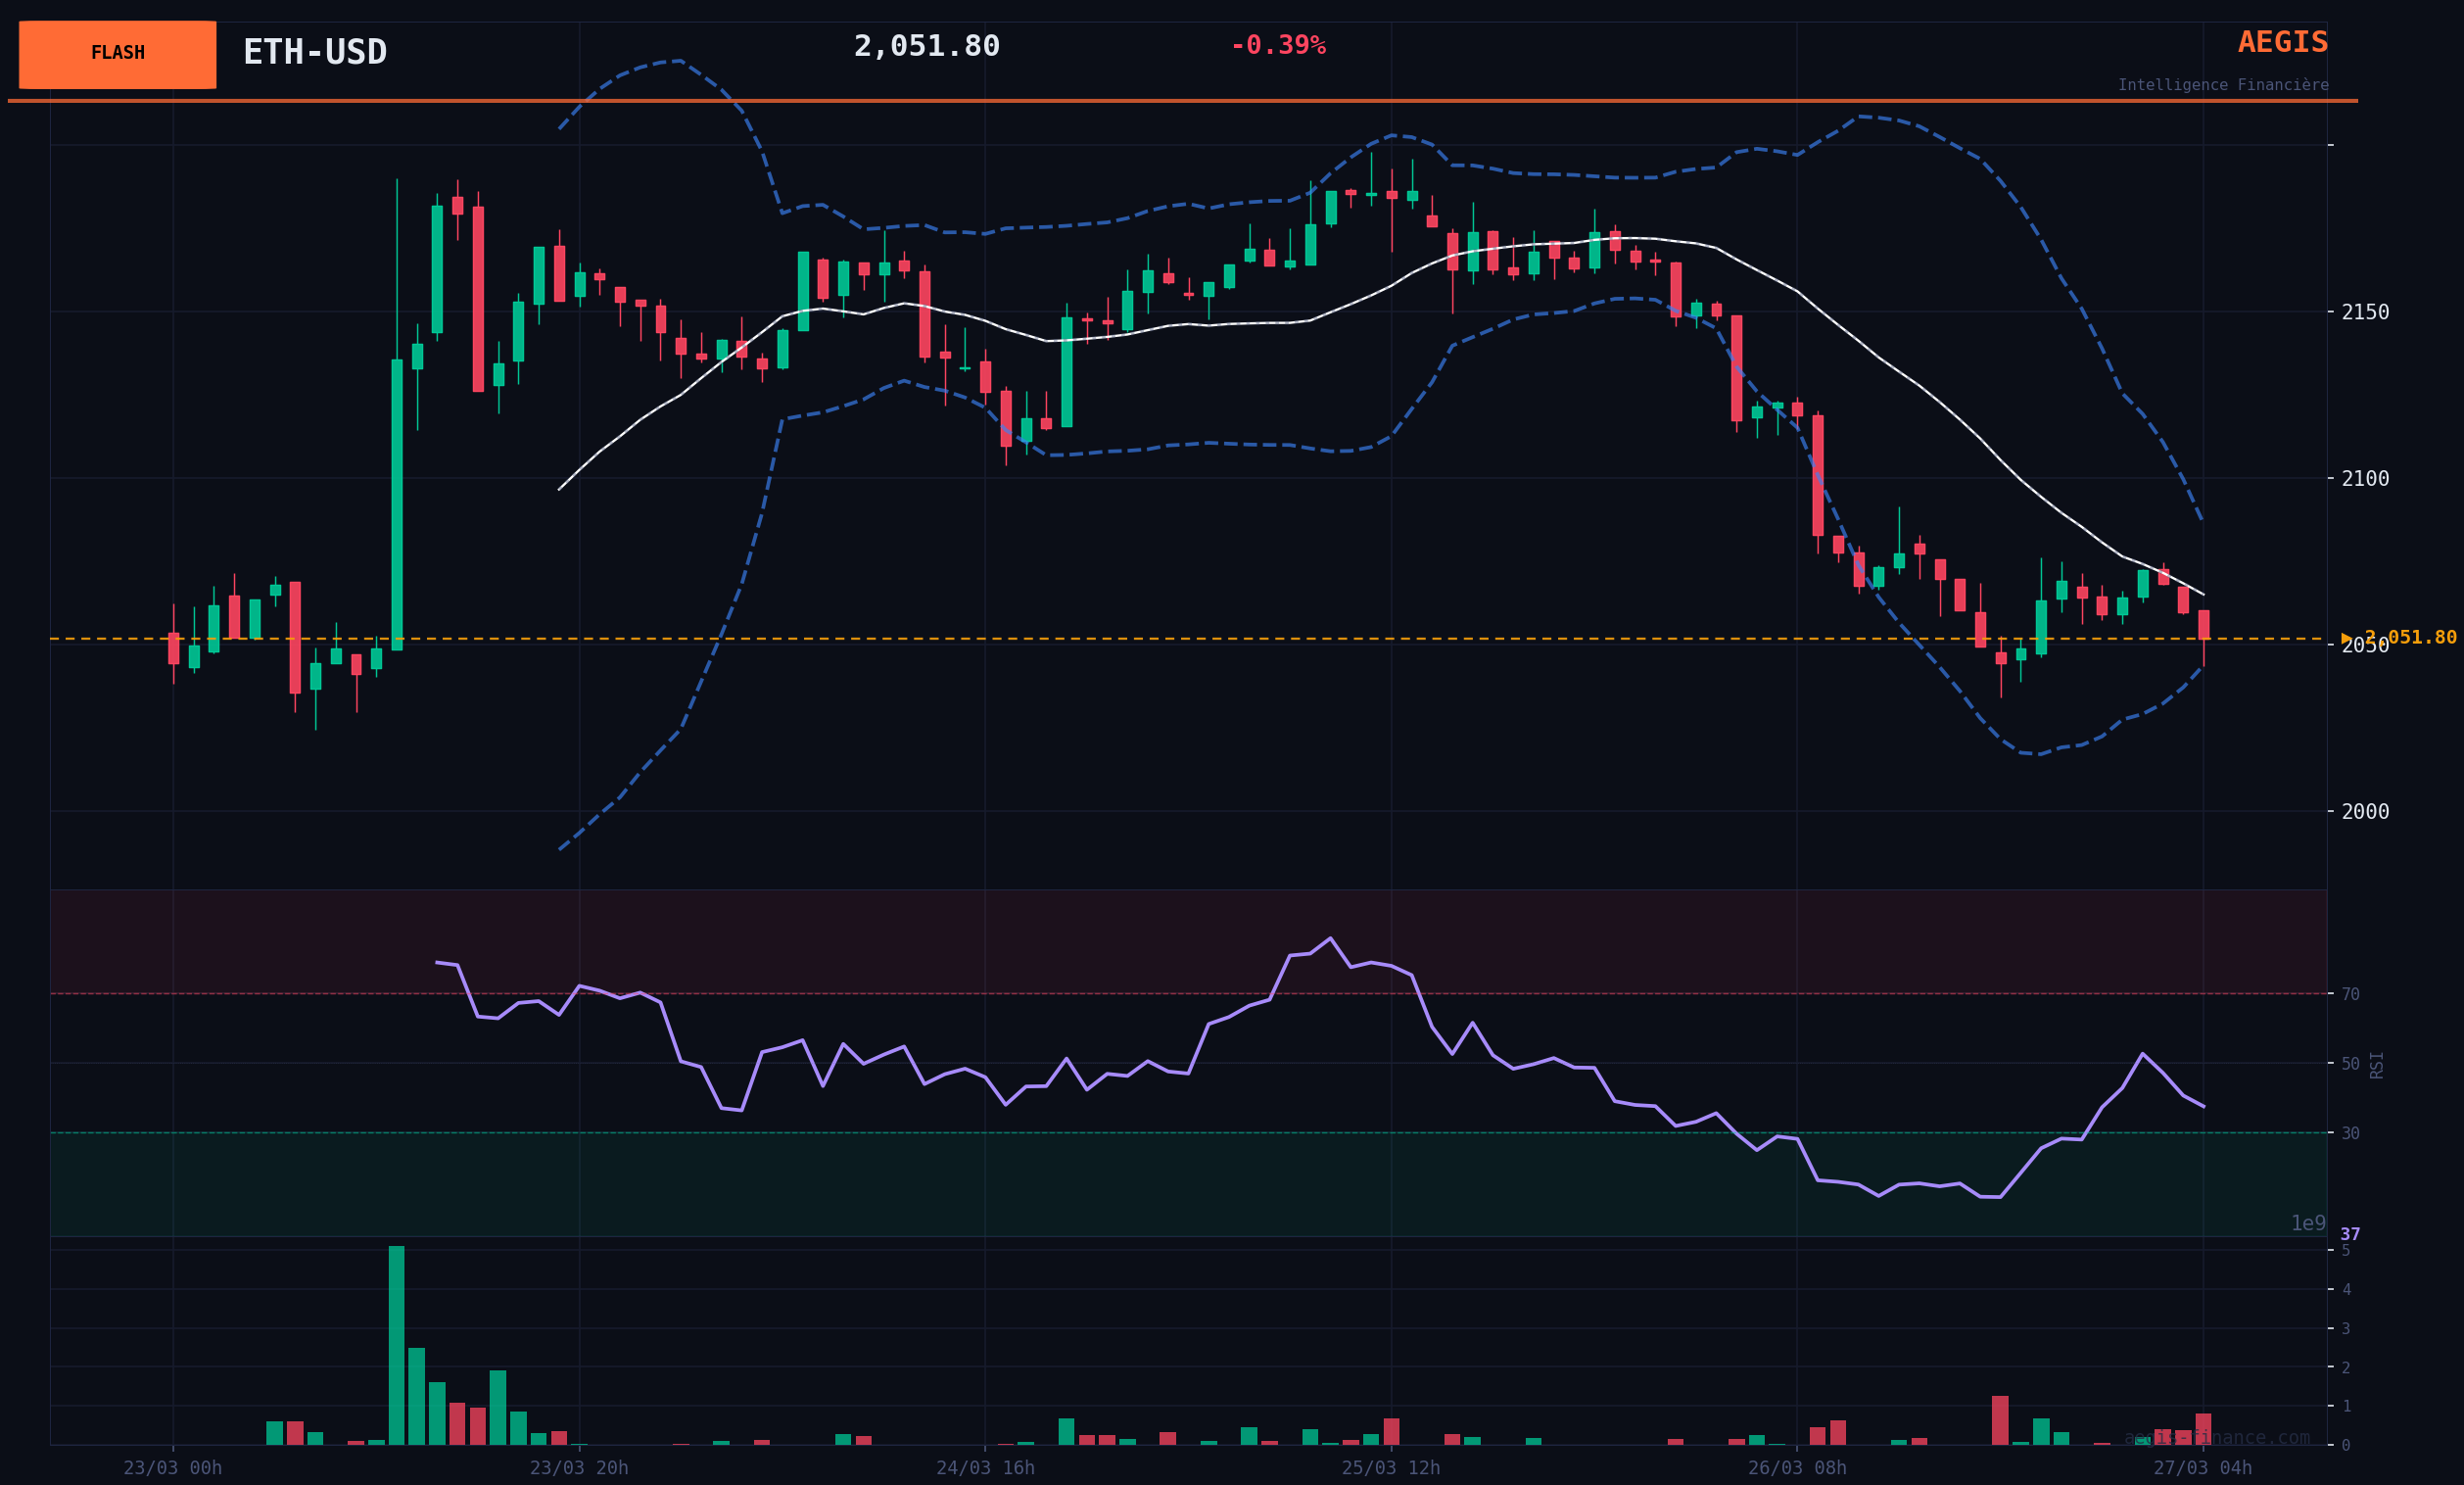Click the RSI 70 level label
This screenshot has width=2464, height=1485.
[x=2350, y=994]
